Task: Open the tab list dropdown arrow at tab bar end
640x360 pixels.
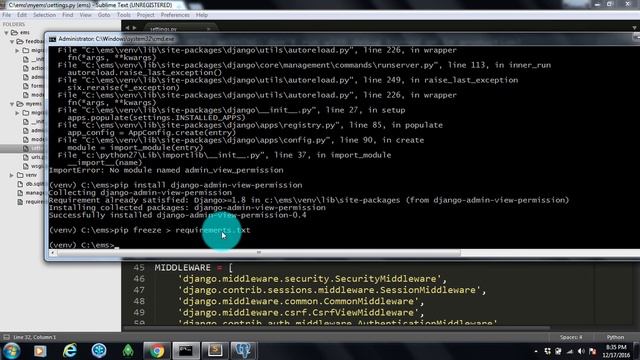Action: [x=634, y=28]
